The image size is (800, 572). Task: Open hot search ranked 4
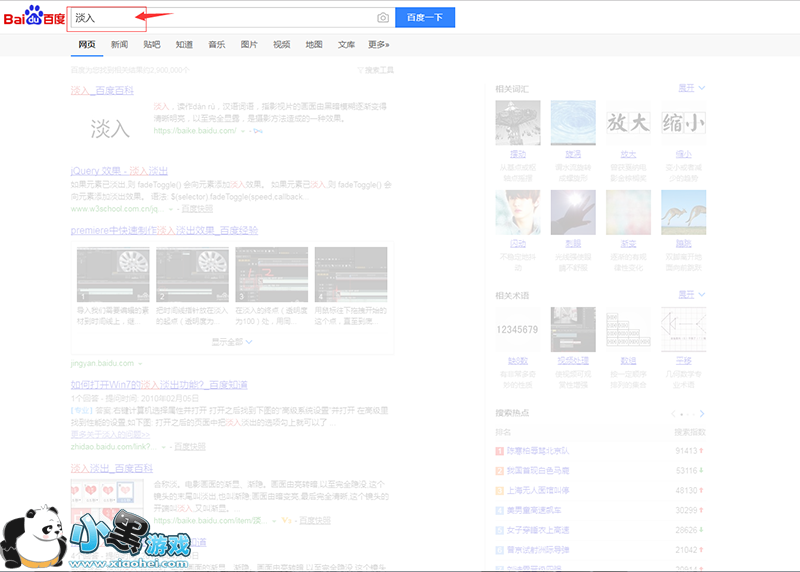click(534, 510)
